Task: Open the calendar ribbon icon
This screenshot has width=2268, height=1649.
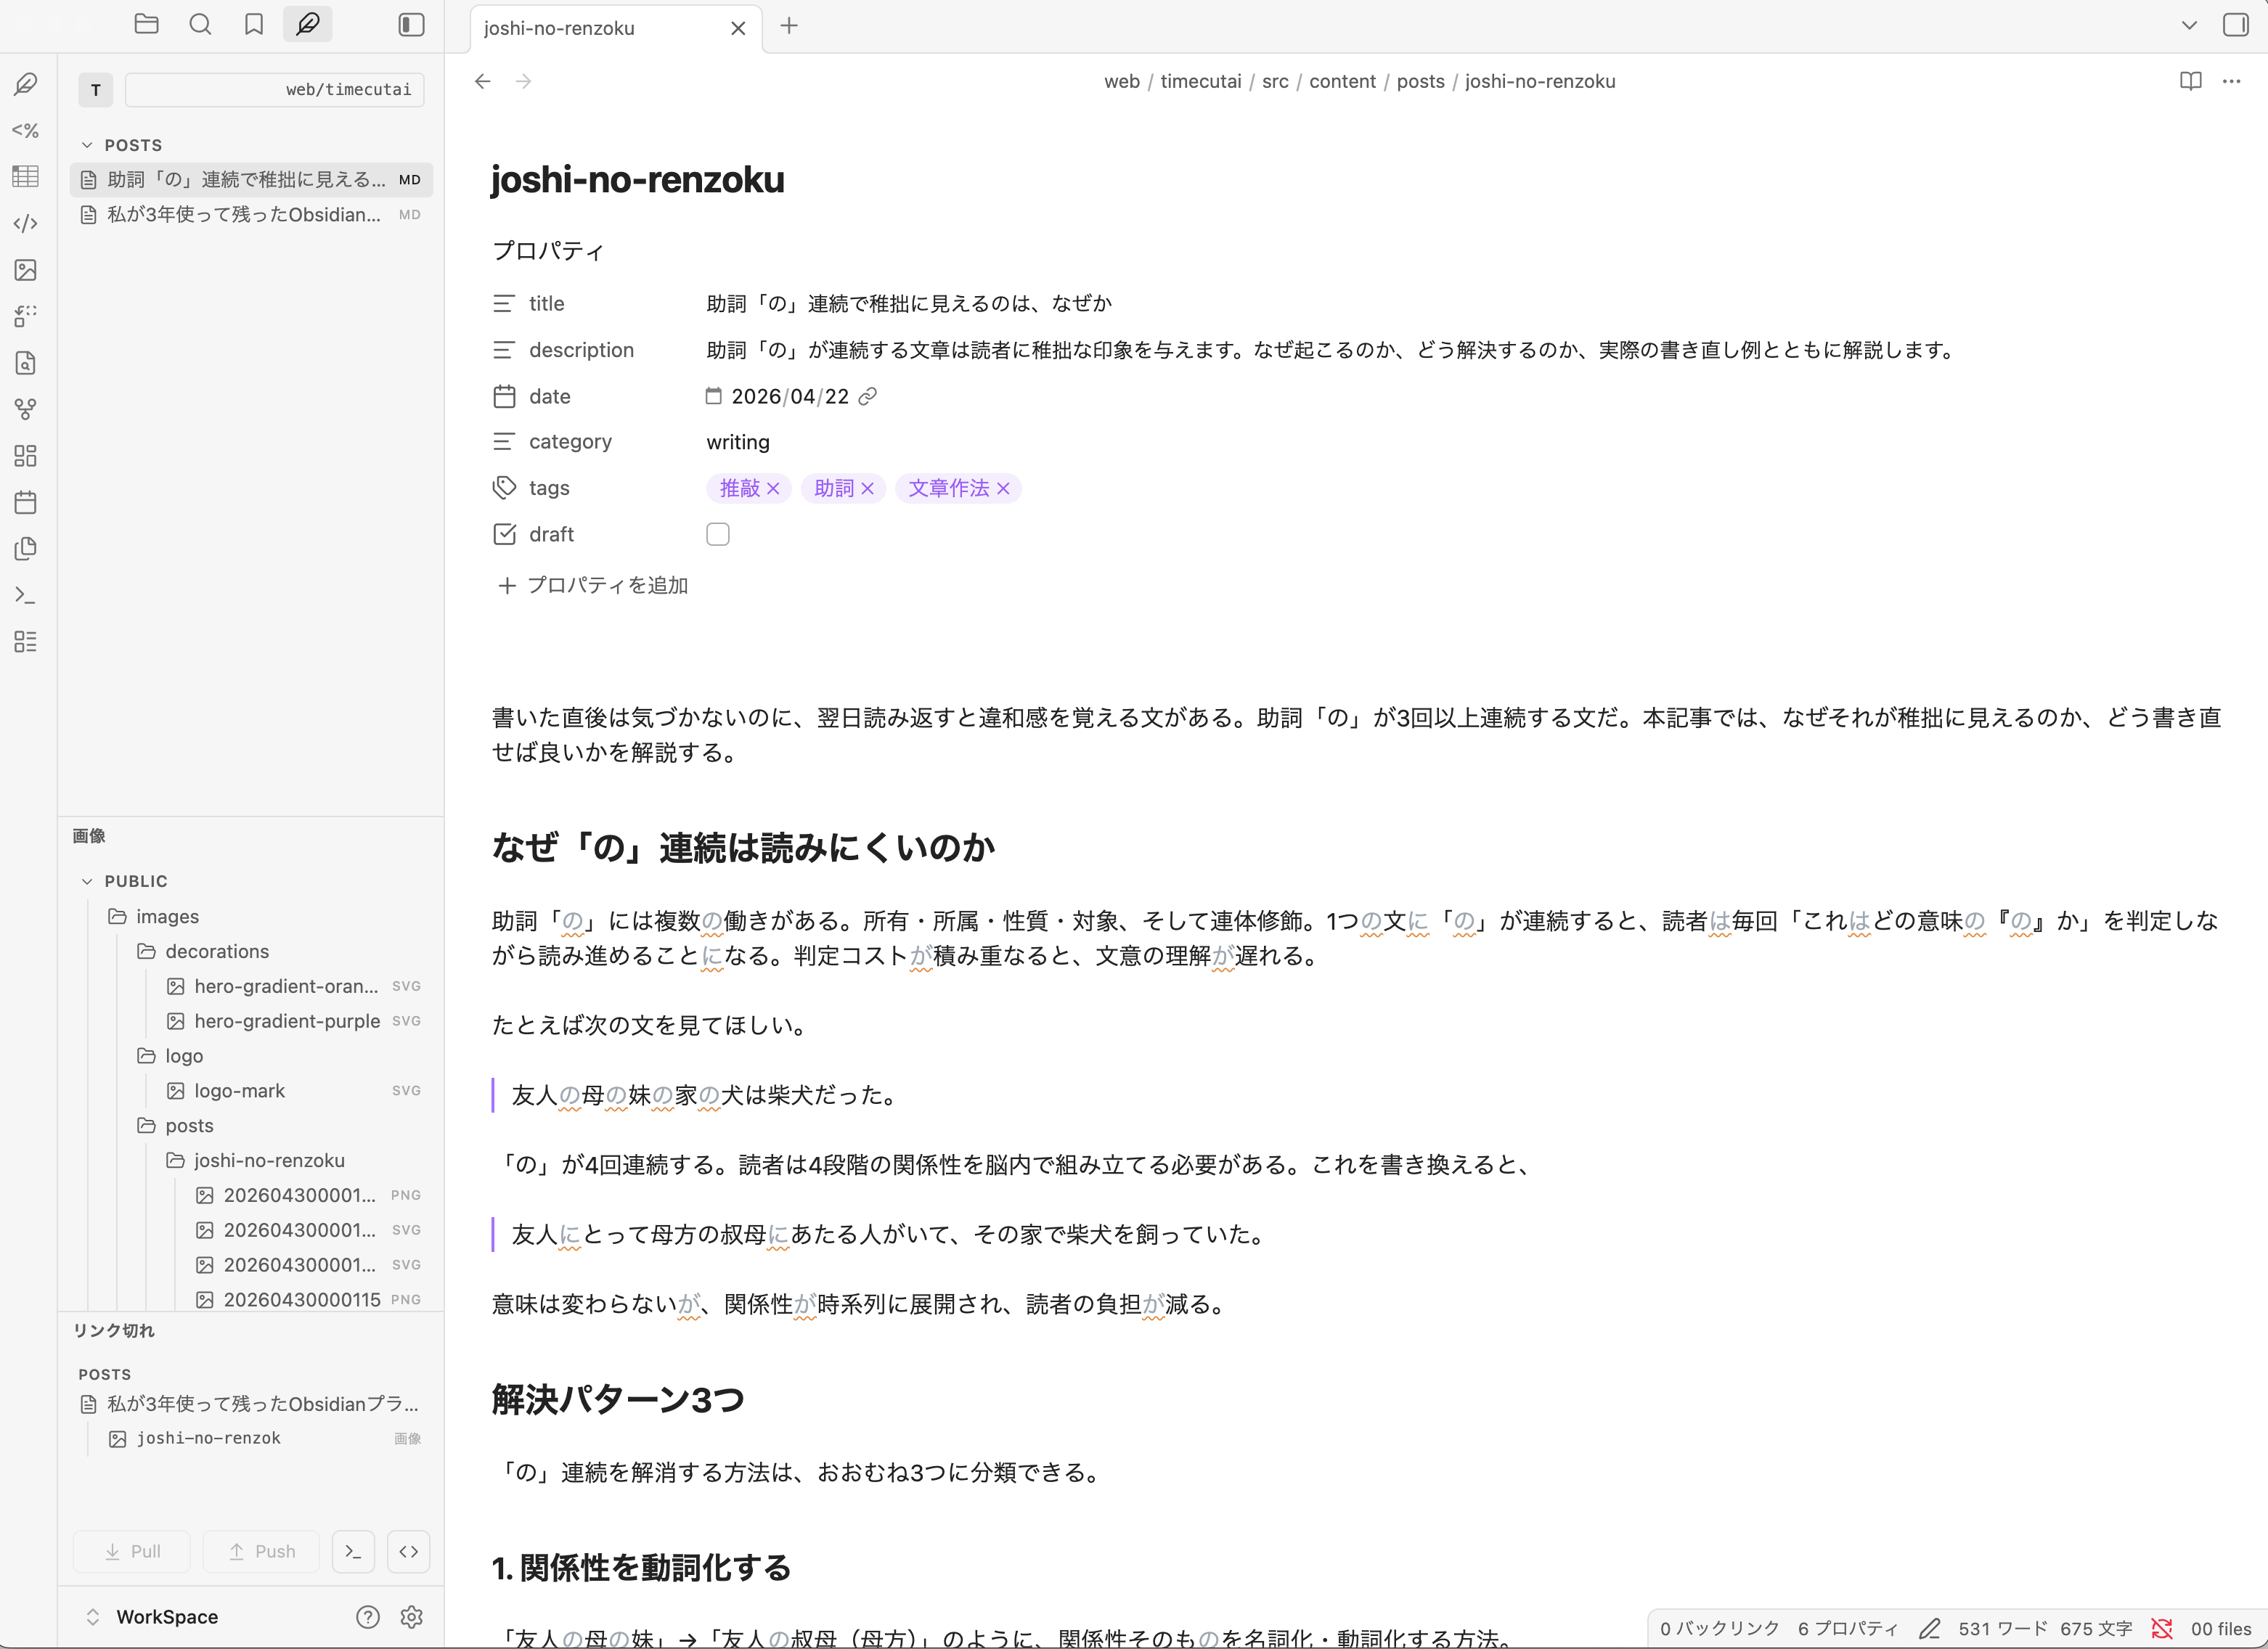Action: tap(26, 502)
